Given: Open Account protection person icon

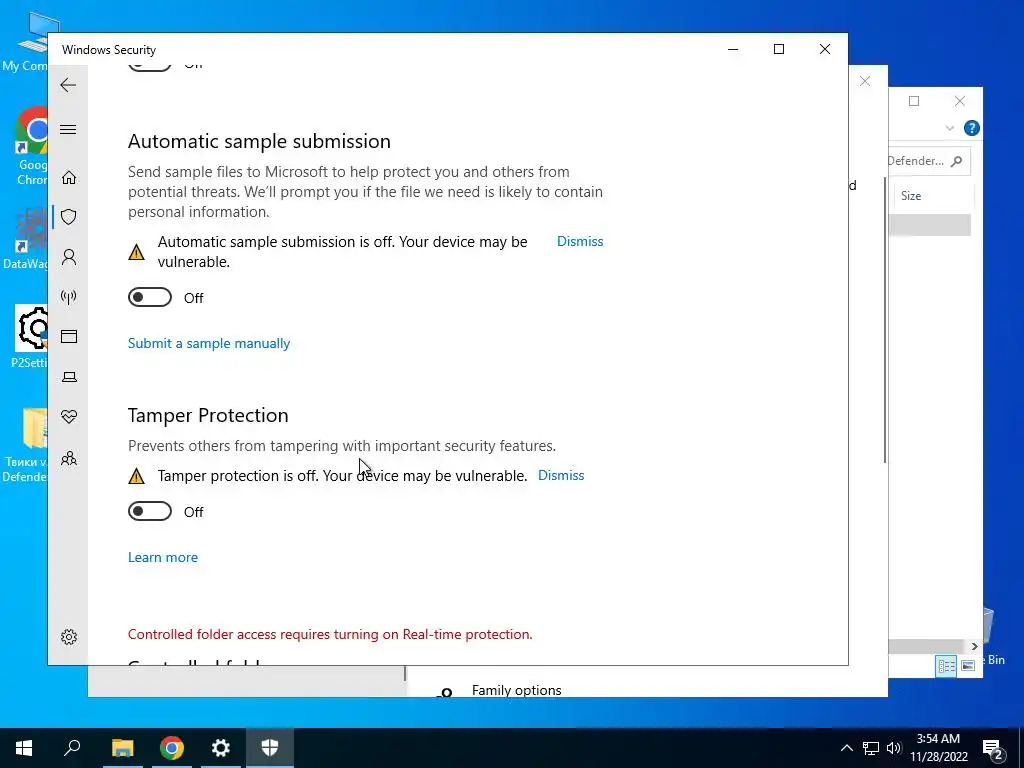Looking at the screenshot, I should coord(69,257).
